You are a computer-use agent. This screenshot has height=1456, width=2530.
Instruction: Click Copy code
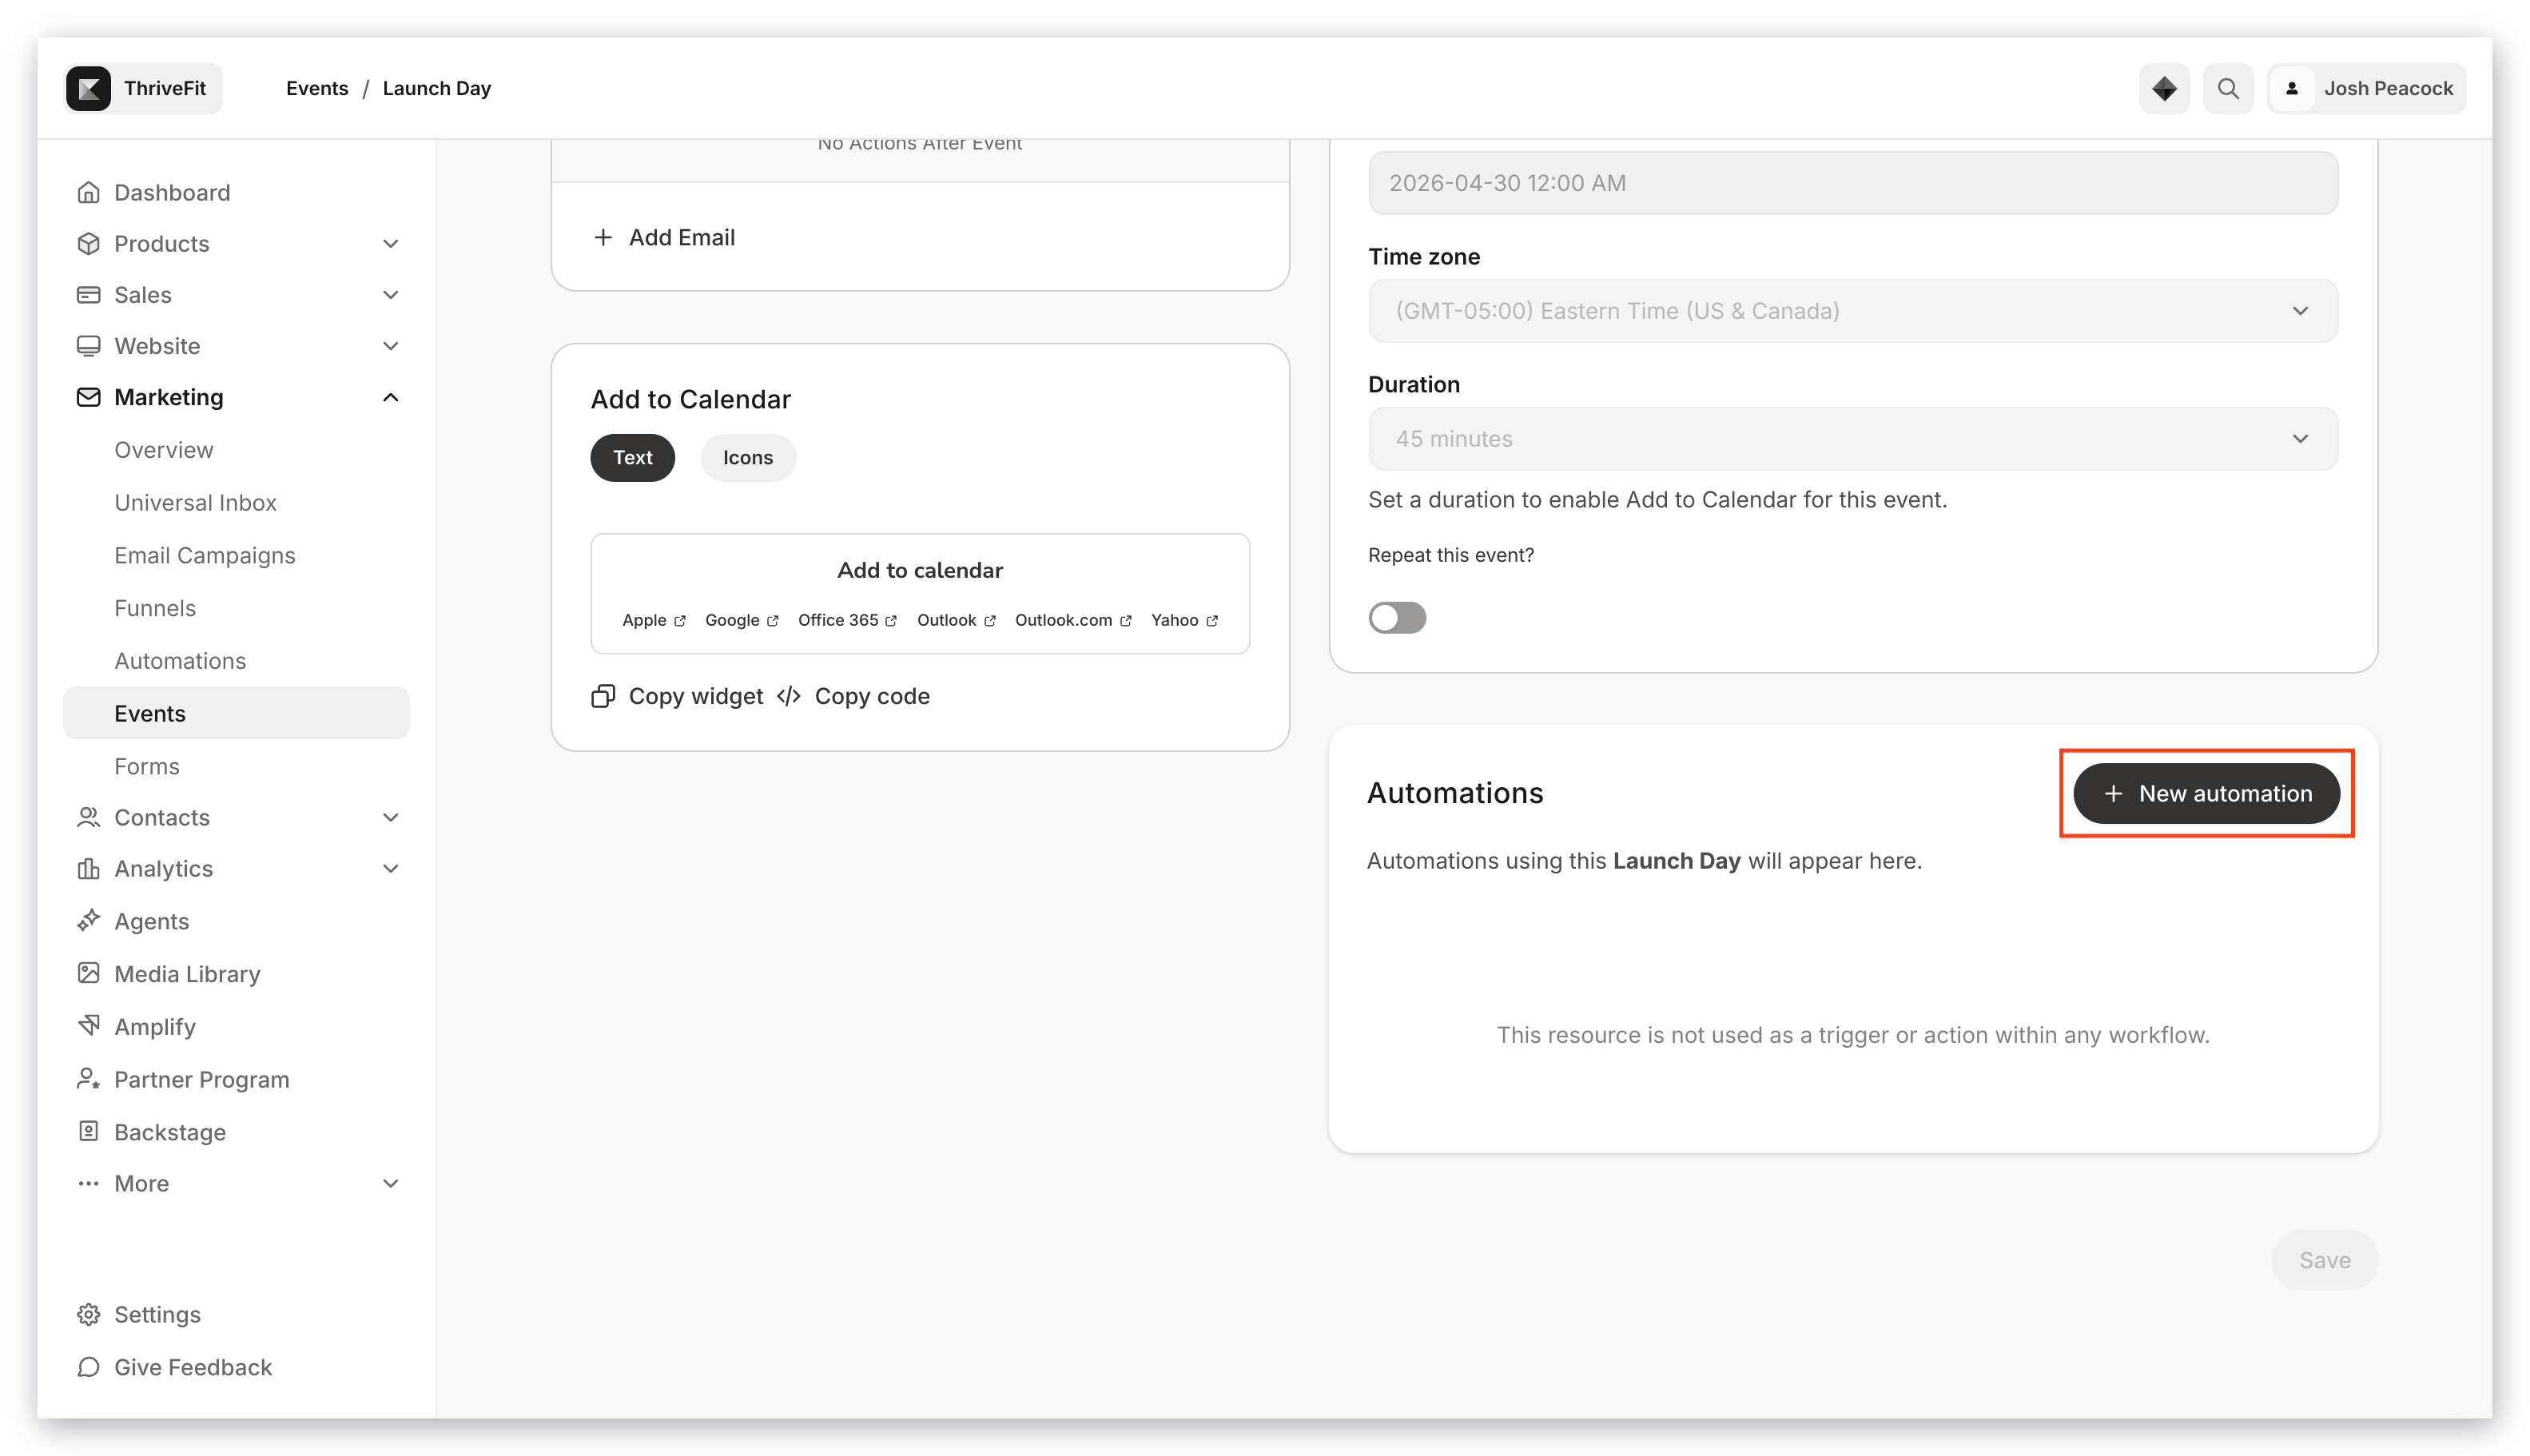click(853, 696)
